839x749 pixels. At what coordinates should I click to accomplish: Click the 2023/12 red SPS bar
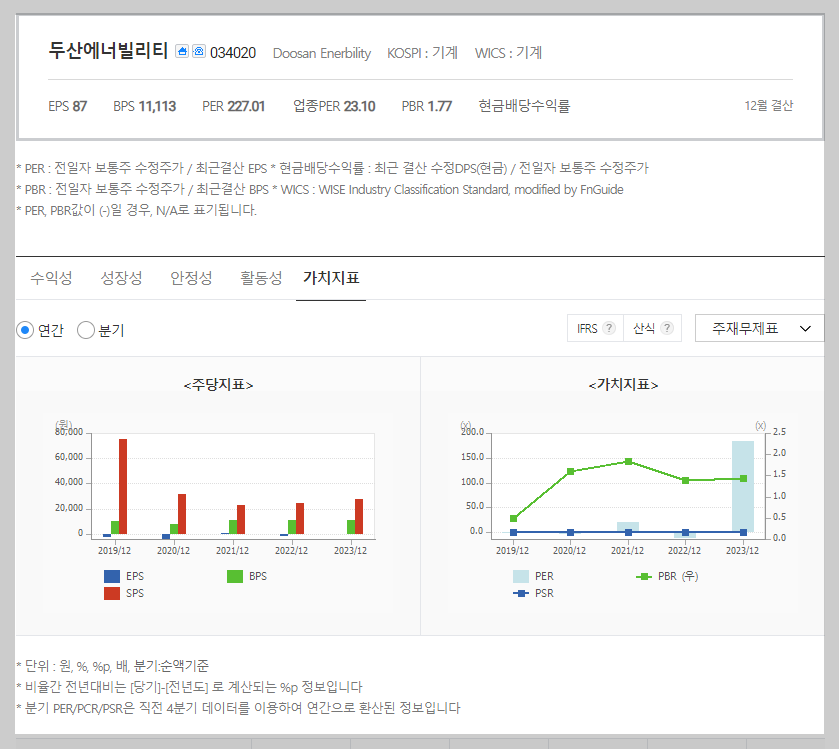coord(359,516)
